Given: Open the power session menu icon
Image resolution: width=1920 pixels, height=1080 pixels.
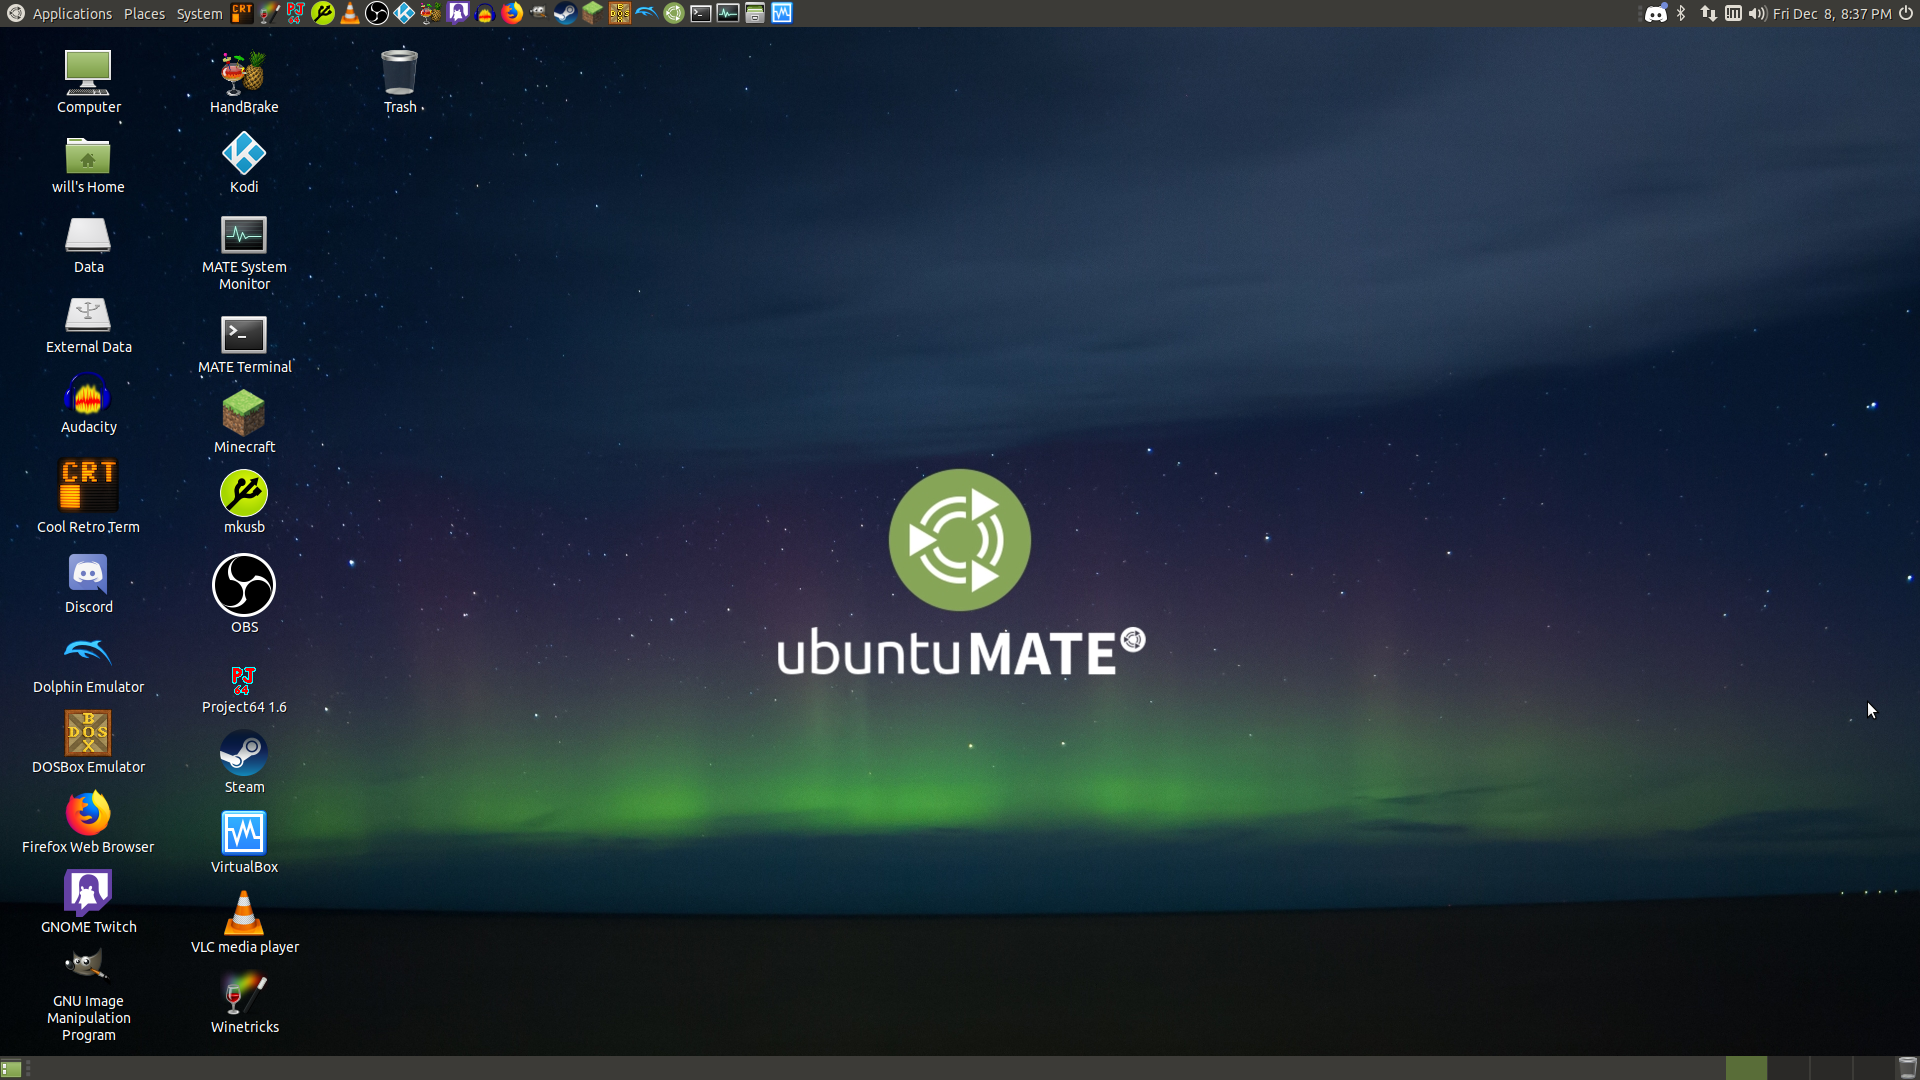Looking at the screenshot, I should click(1906, 14).
